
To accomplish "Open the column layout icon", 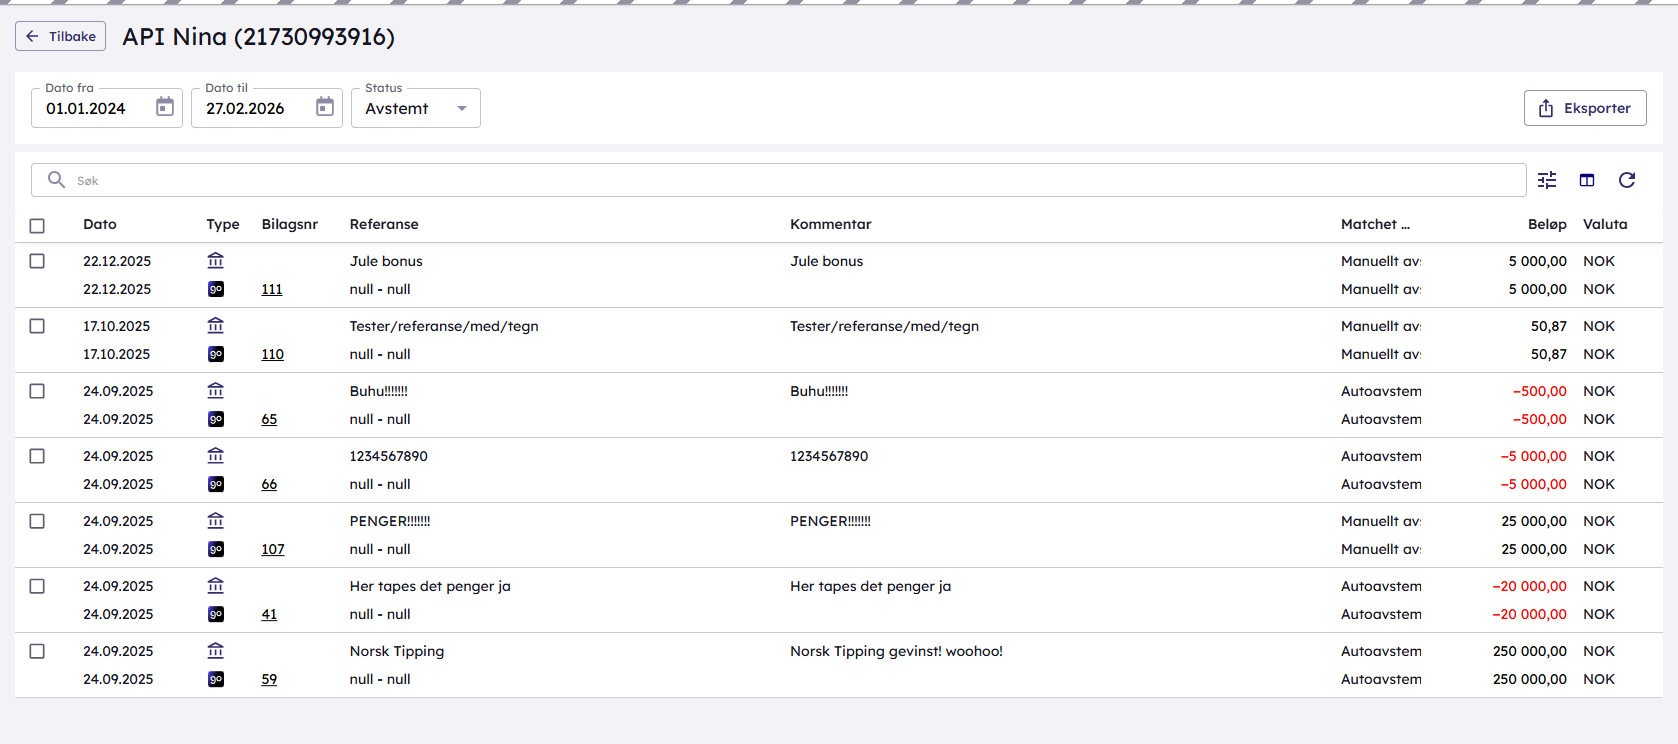I will point(1586,180).
